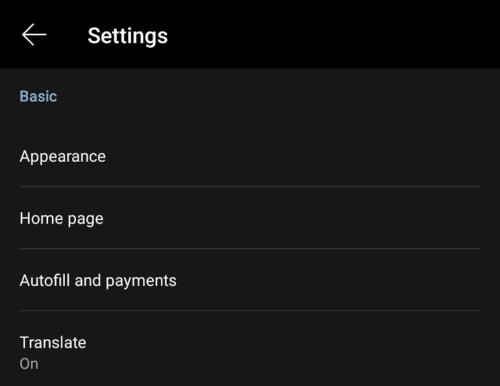Go back using the arrow icon
The width and height of the screenshot is (500, 386).
pyautogui.click(x=34, y=35)
